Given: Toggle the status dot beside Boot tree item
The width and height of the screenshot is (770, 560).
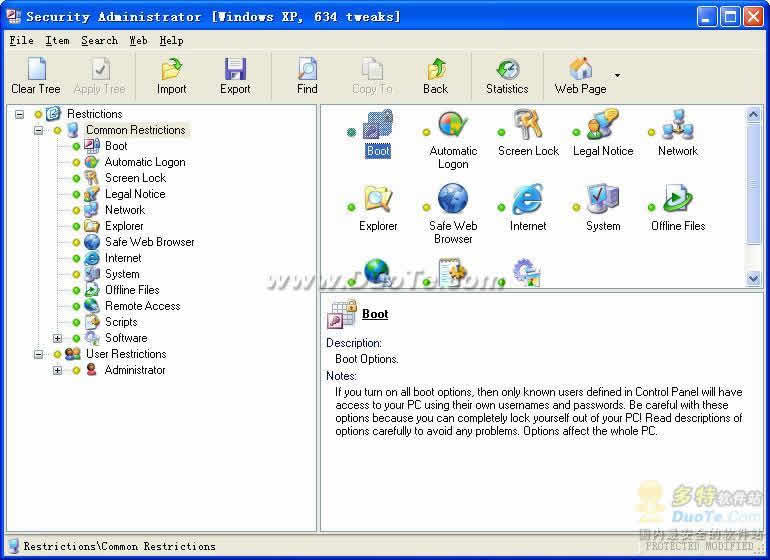Looking at the screenshot, I should [76, 146].
